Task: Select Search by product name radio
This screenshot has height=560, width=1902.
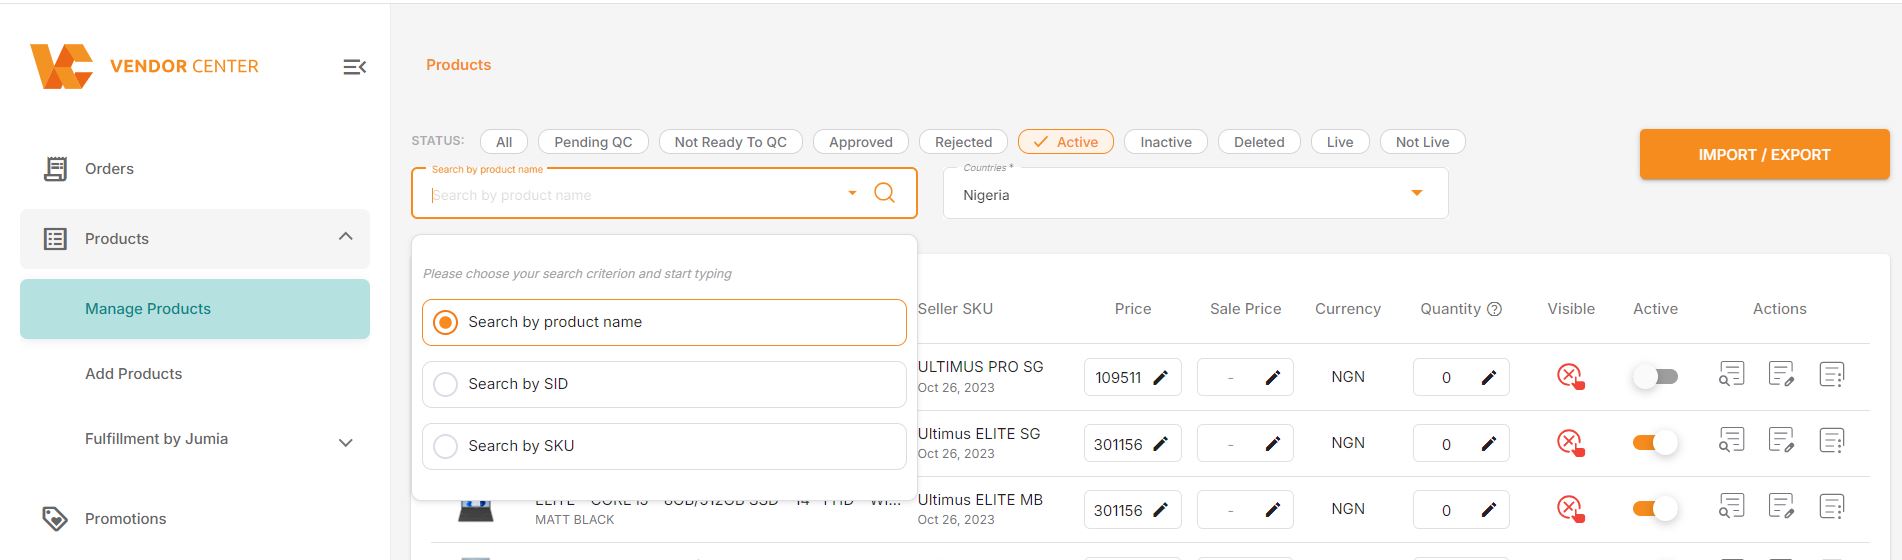Action: (x=445, y=322)
